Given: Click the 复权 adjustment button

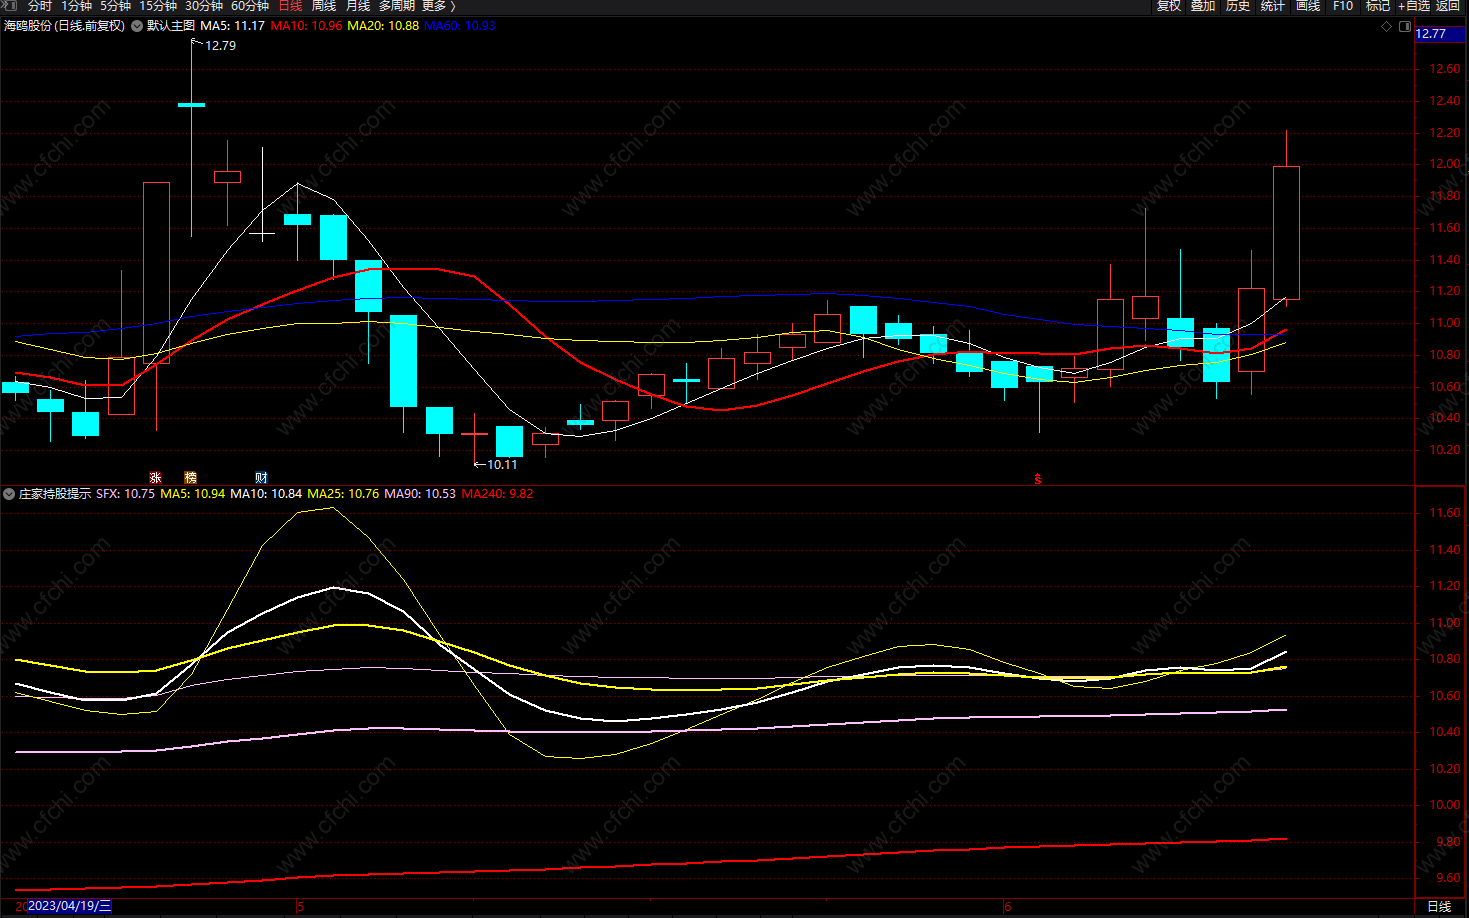Looking at the screenshot, I should (x=1169, y=5).
